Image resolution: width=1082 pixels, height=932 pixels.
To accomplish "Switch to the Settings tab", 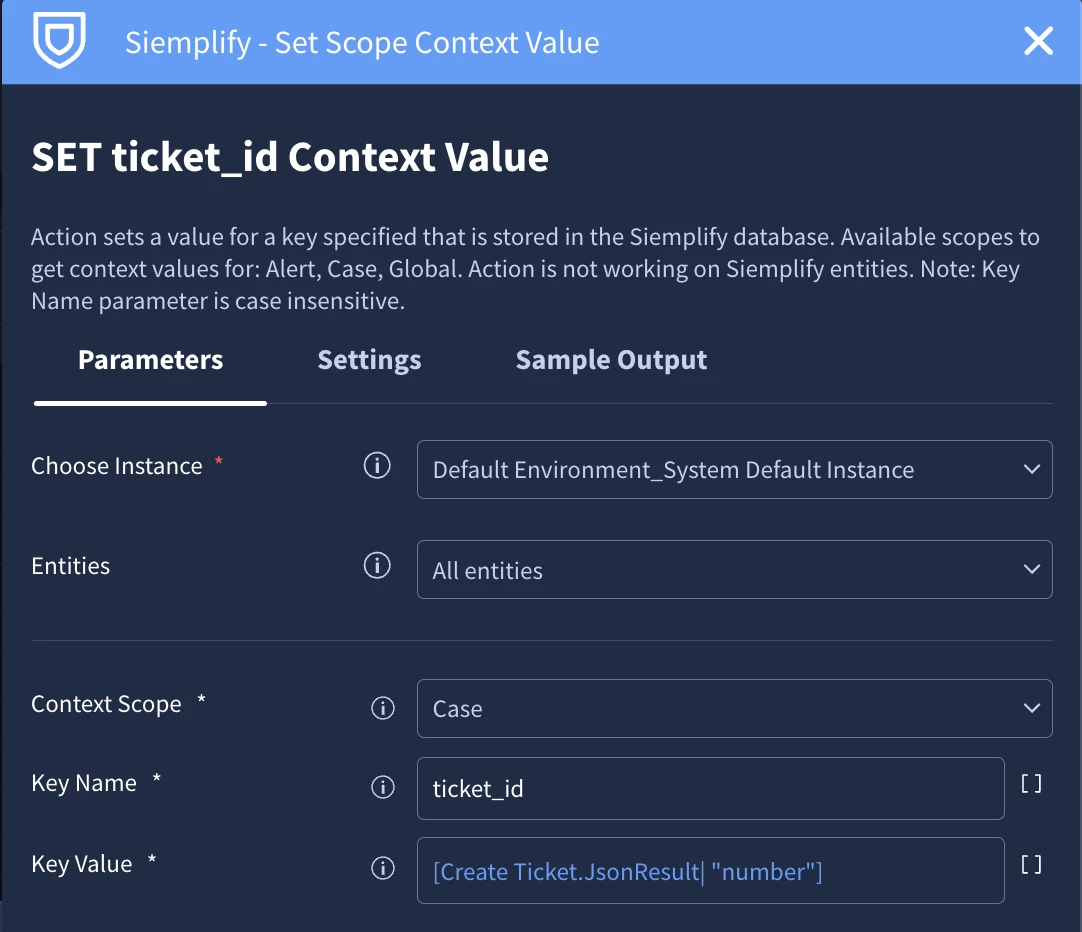I will [369, 360].
